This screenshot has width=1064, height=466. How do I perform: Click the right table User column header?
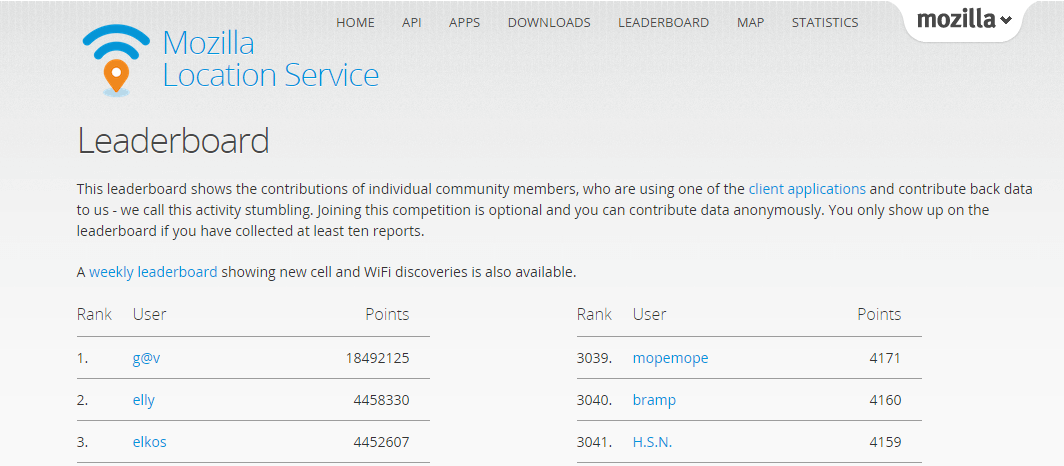pos(649,314)
